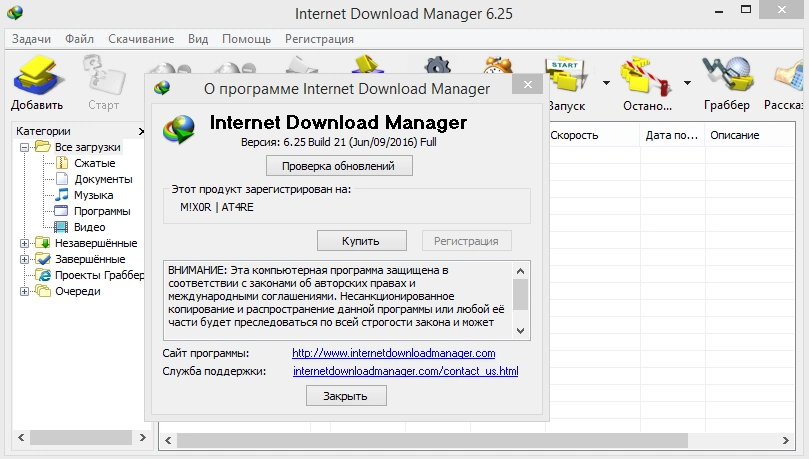
Task: Open the Файл menu
Action: pos(79,39)
